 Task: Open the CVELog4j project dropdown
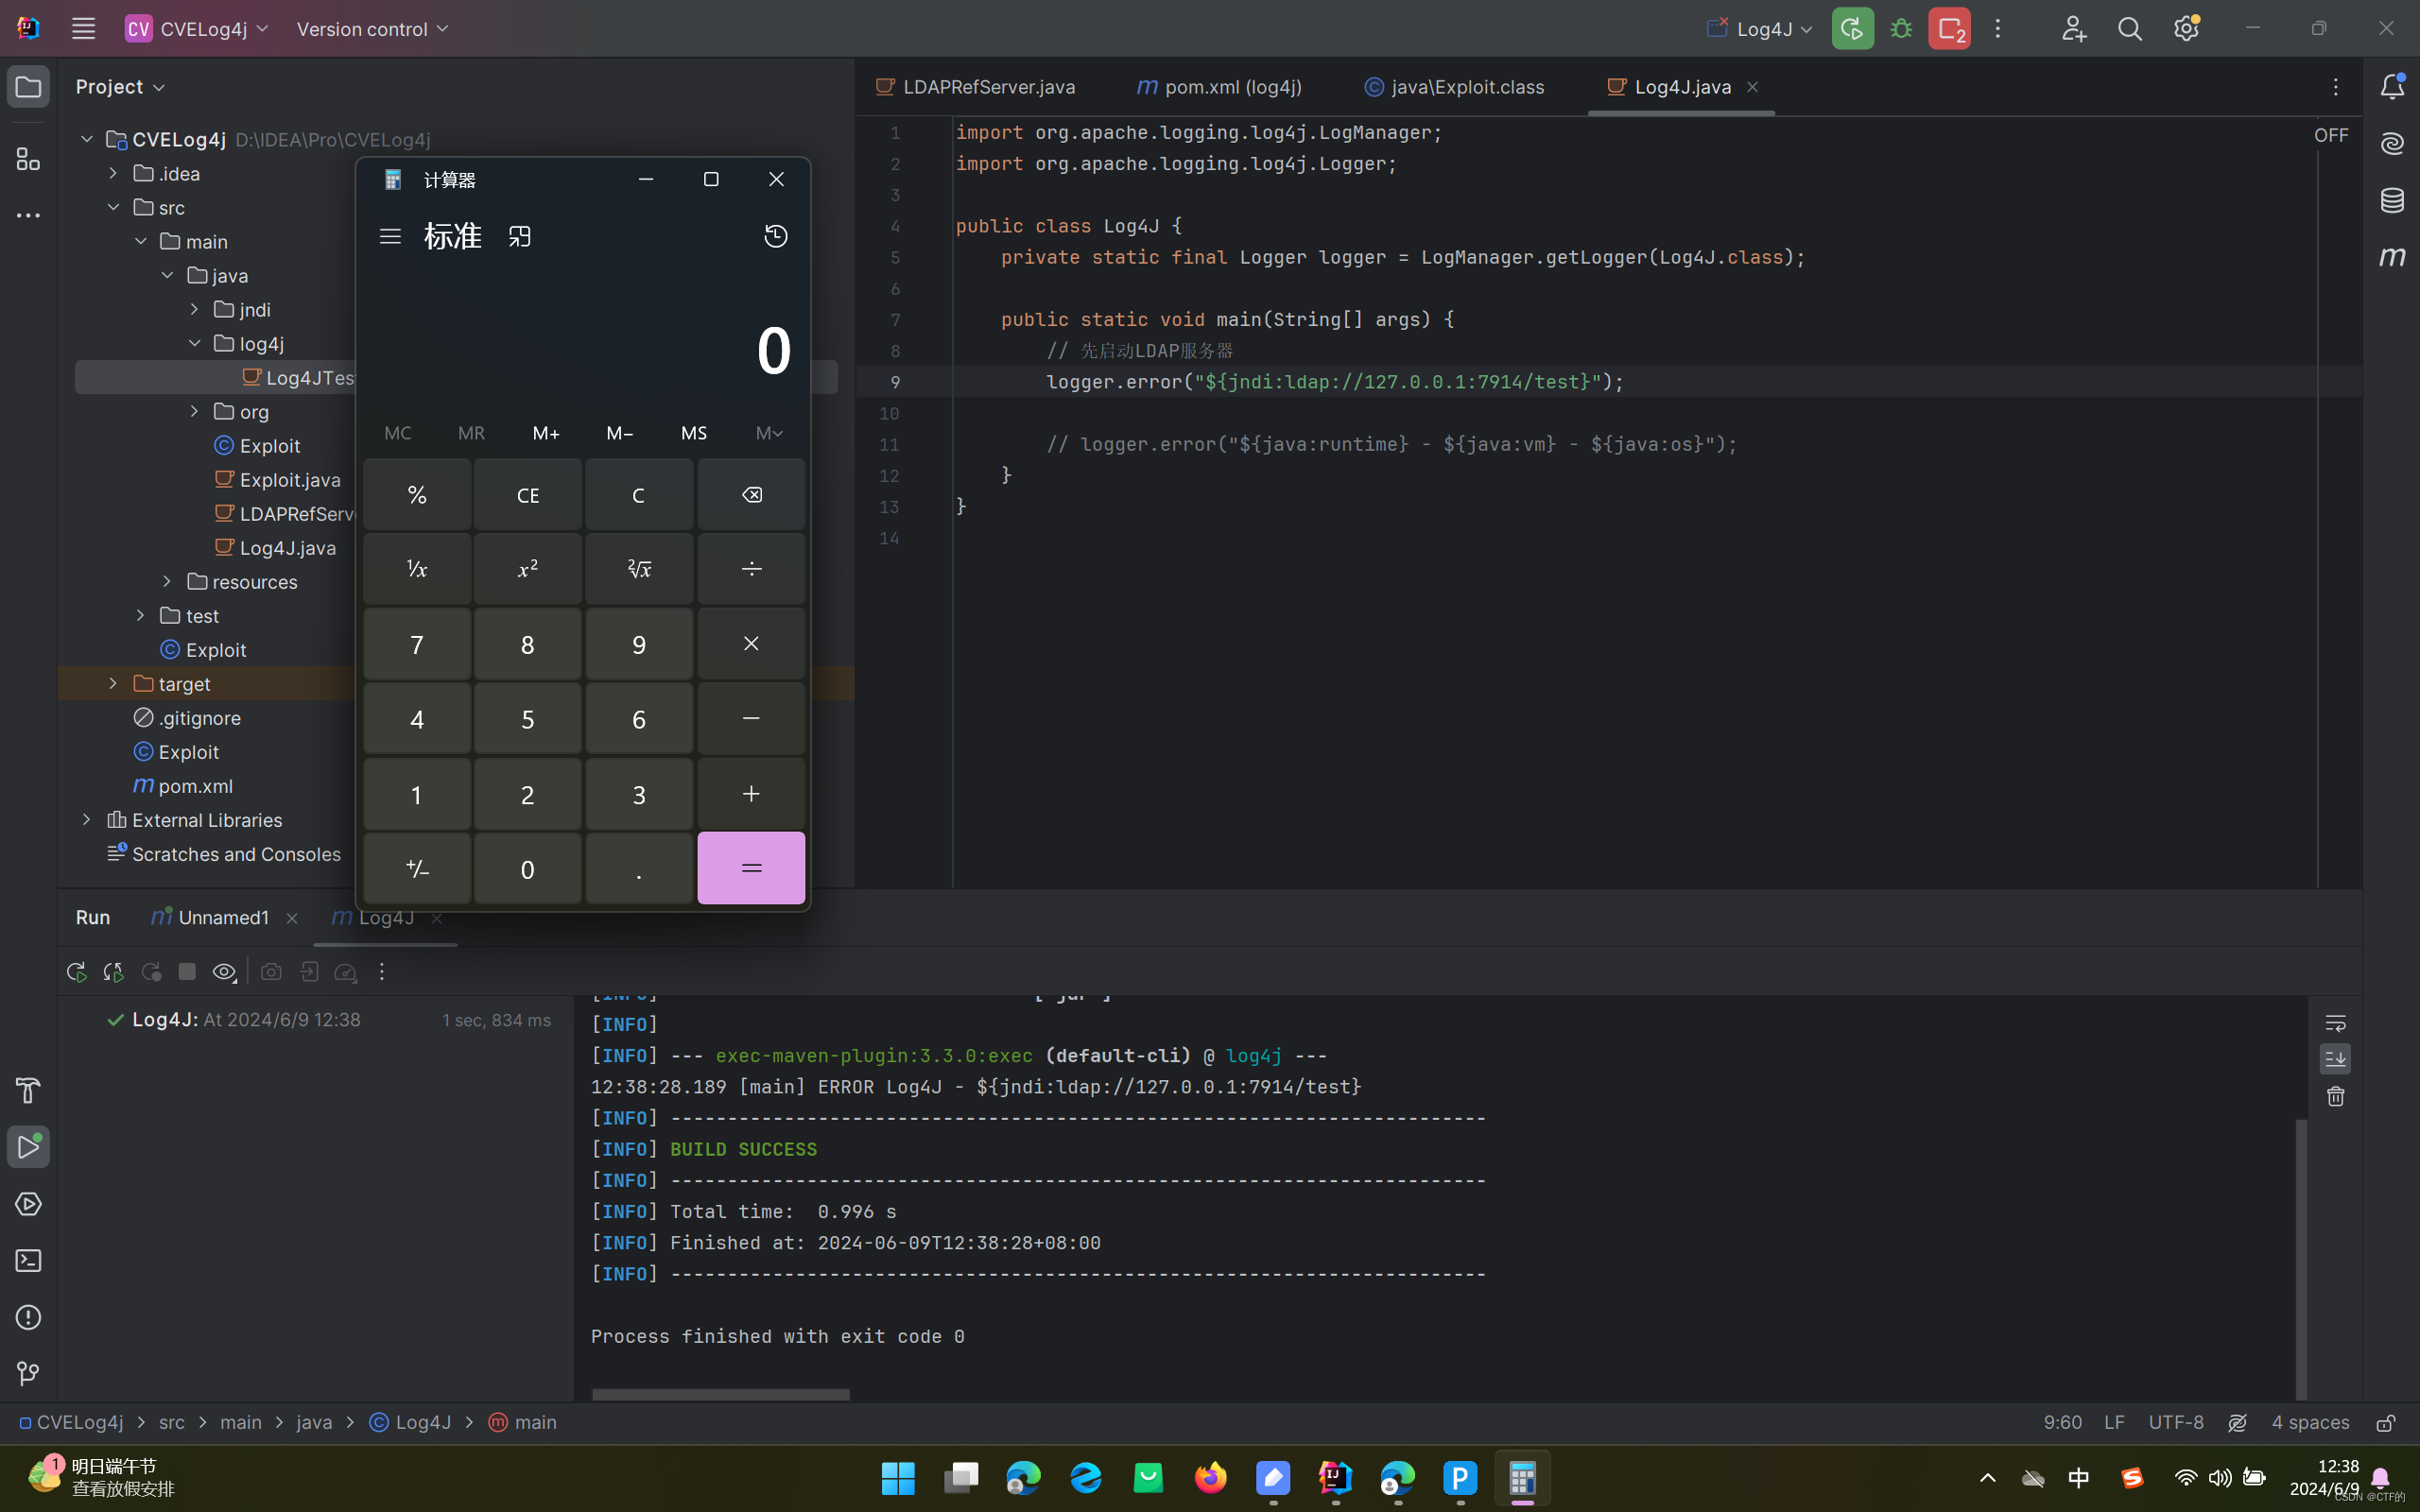click(197, 29)
